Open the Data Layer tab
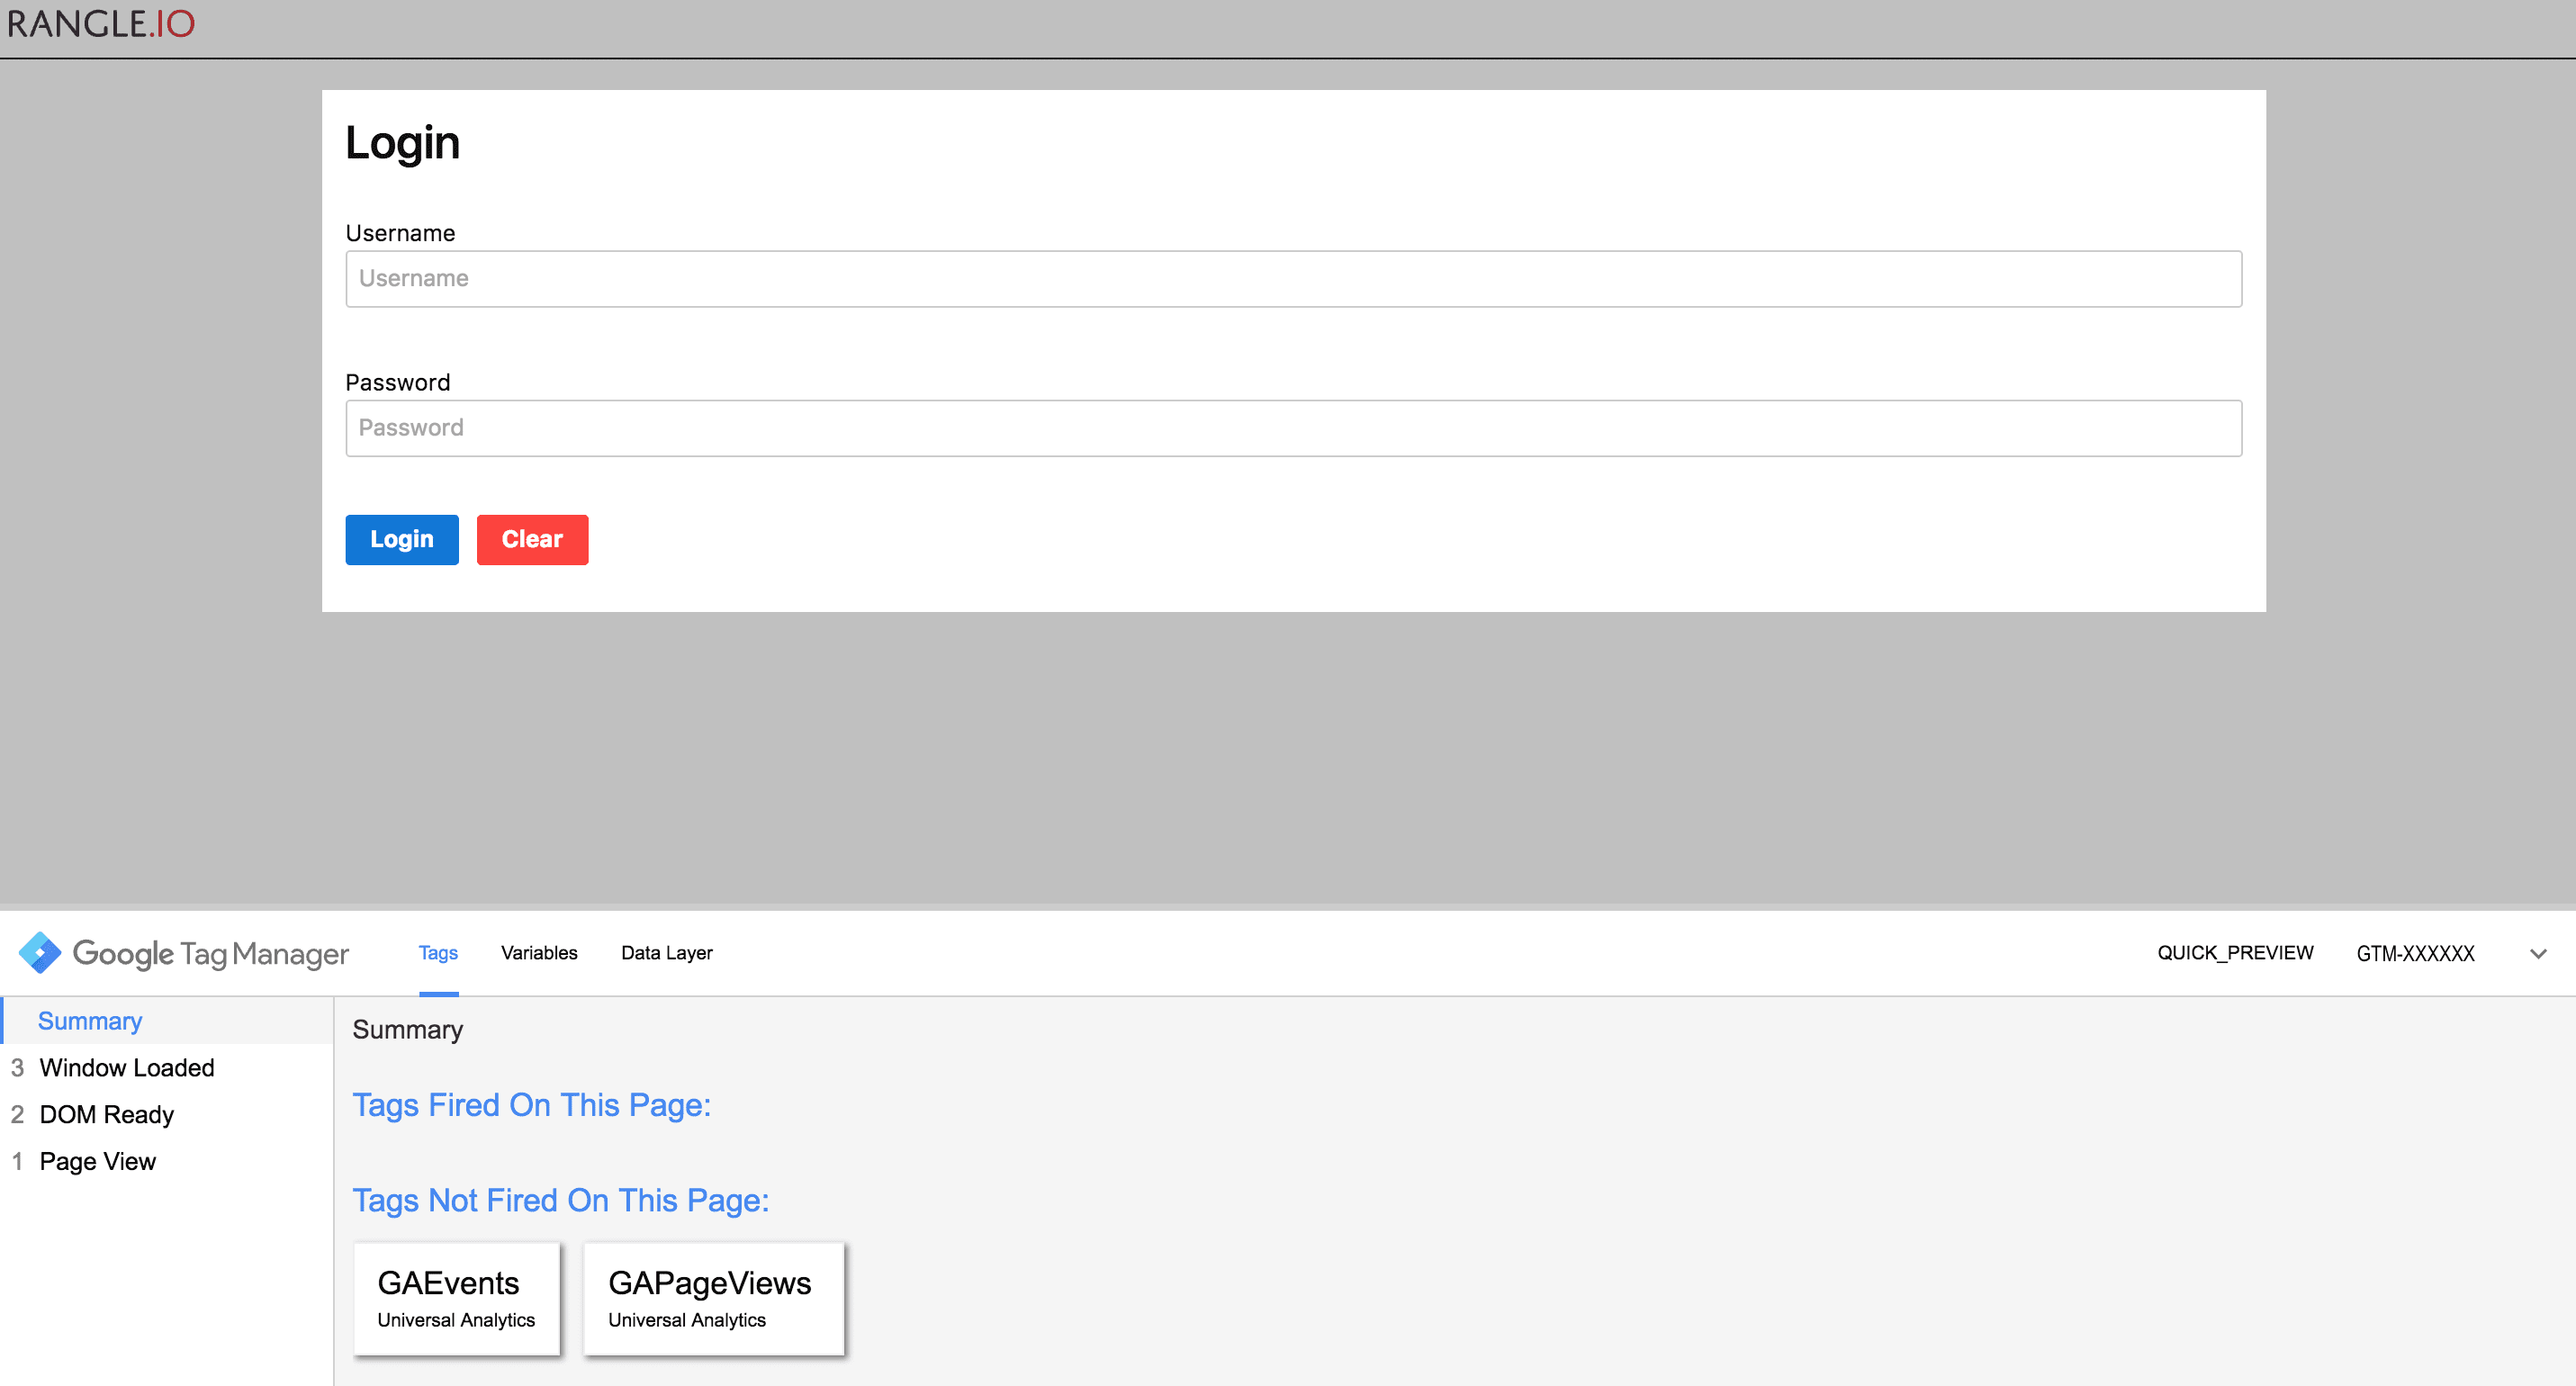2576x1386 pixels. [x=667, y=953]
